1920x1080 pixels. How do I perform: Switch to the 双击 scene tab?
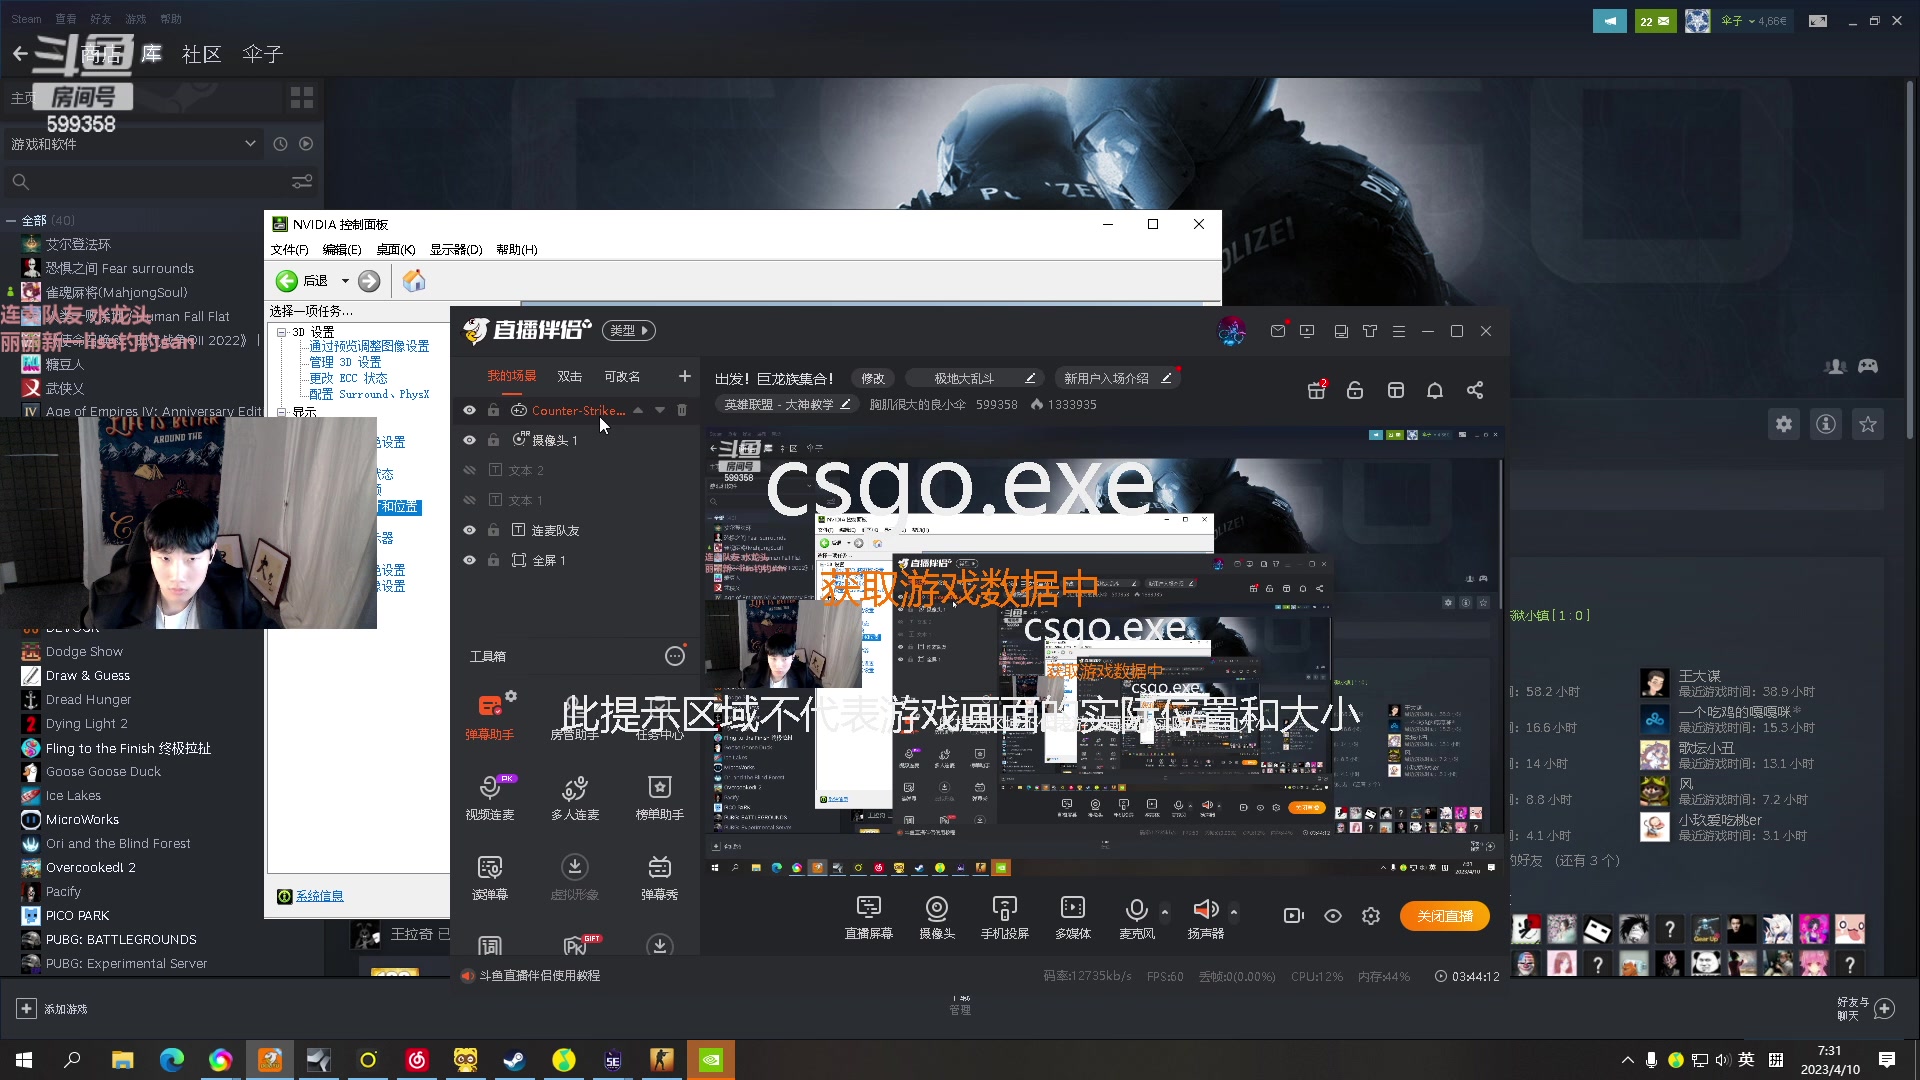[570, 376]
